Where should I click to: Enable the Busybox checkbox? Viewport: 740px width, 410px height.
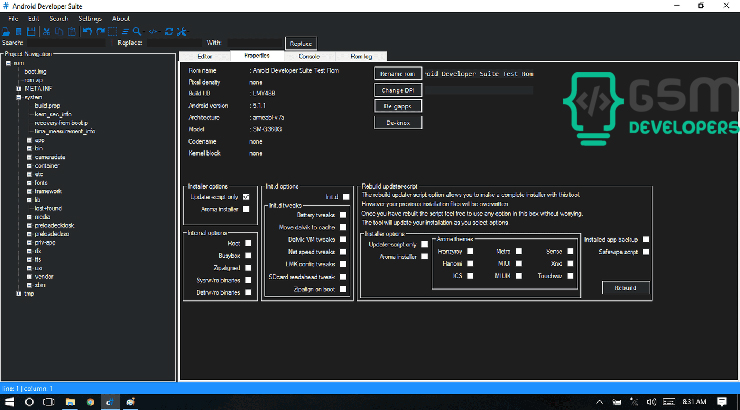[x=248, y=255]
